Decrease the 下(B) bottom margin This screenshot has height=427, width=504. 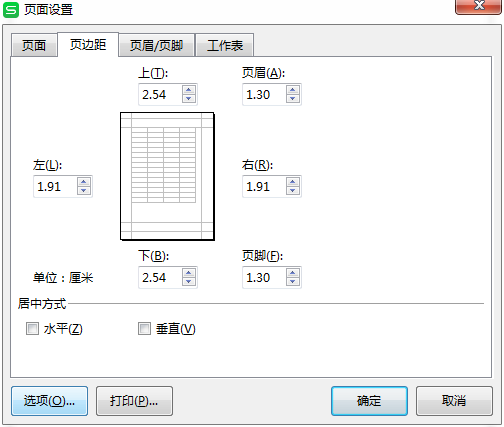(x=189, y=282)
